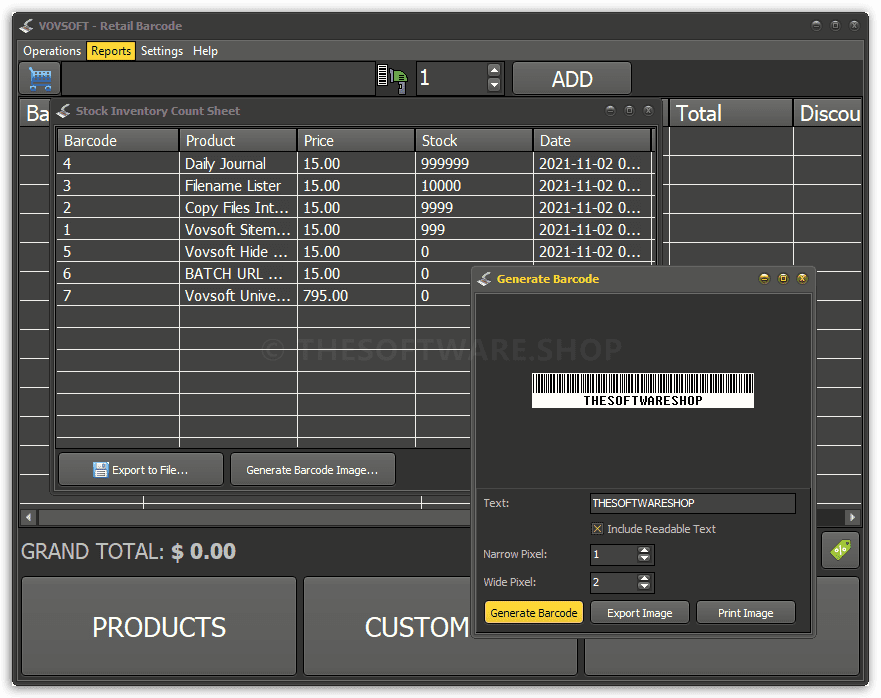Maximize the Generate Barcode dialog
The width and height of the screenshot is (881, 698).
click(783, 279)
